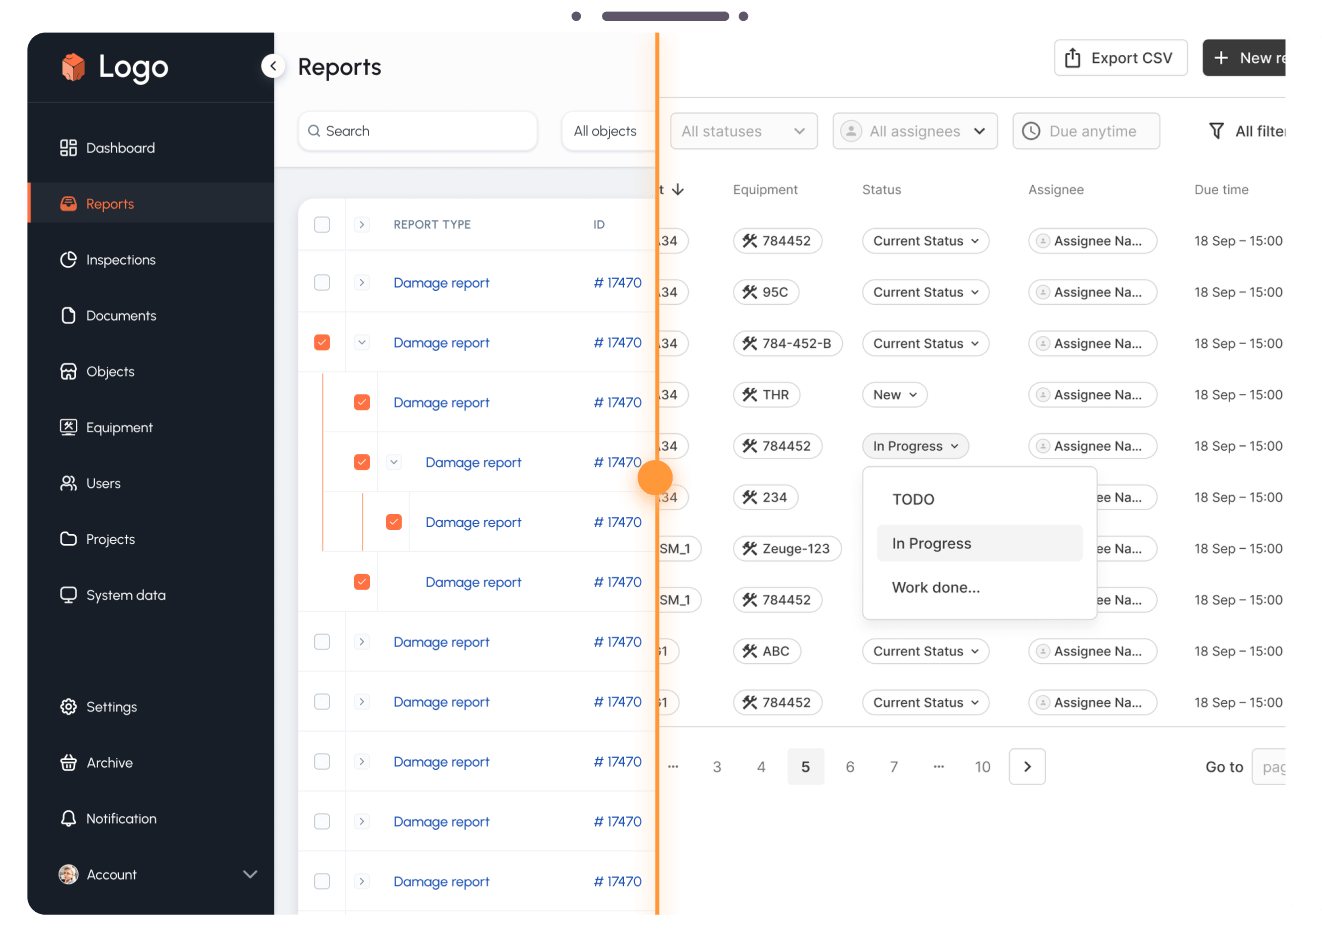Click the left dot of top carousel indicator

coord(576,16)
